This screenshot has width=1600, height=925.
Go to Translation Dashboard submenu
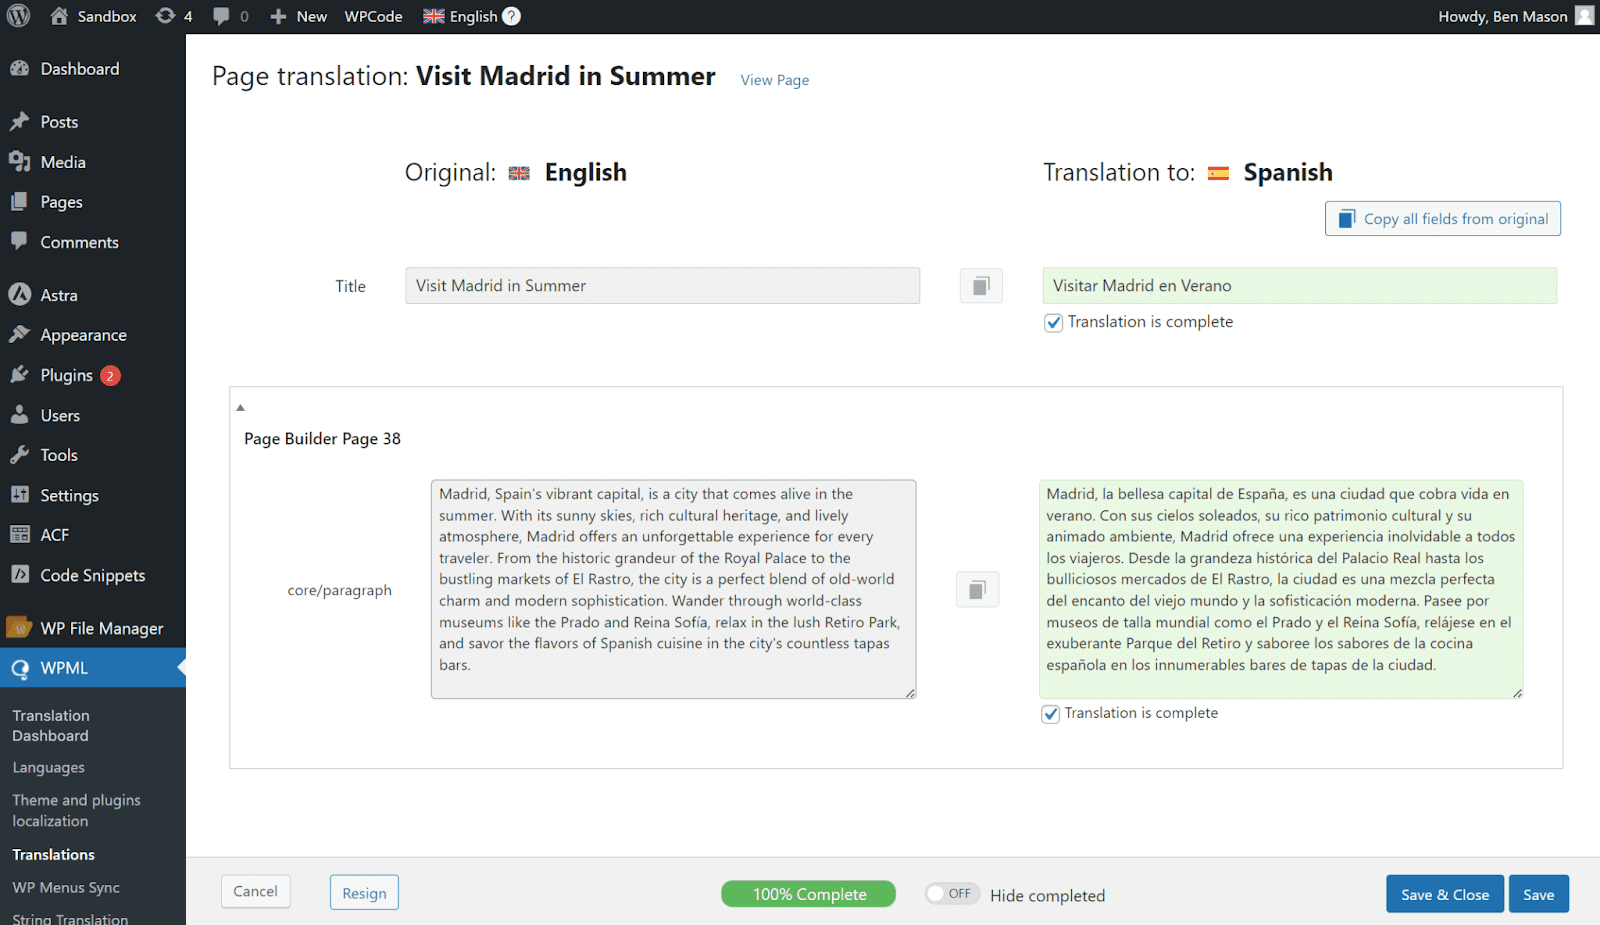click(x=51, y=726)
